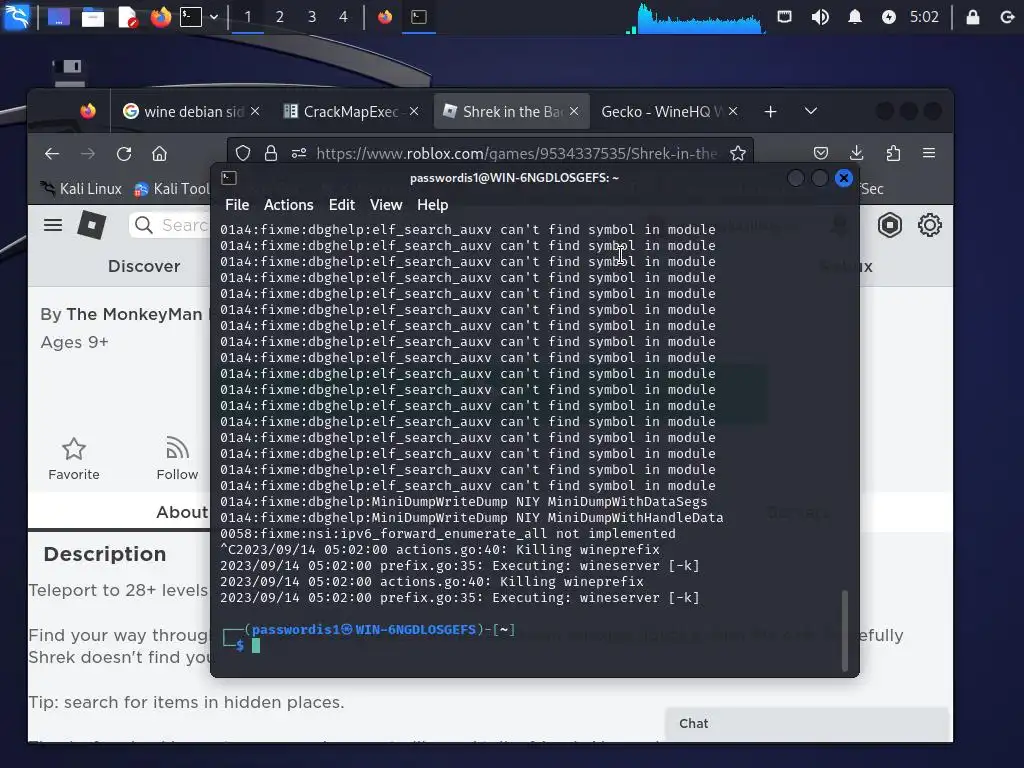Open notifications bell in panel

pos(854,17)
